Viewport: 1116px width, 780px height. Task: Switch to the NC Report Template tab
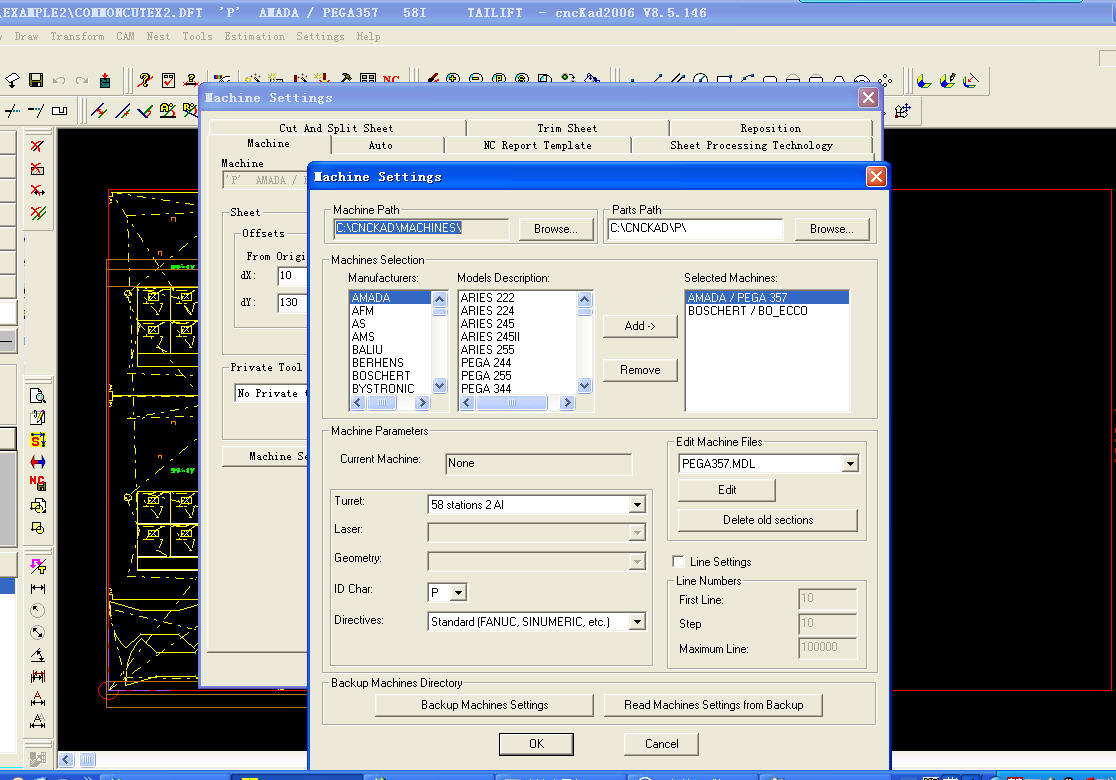[x=537, y=145]
